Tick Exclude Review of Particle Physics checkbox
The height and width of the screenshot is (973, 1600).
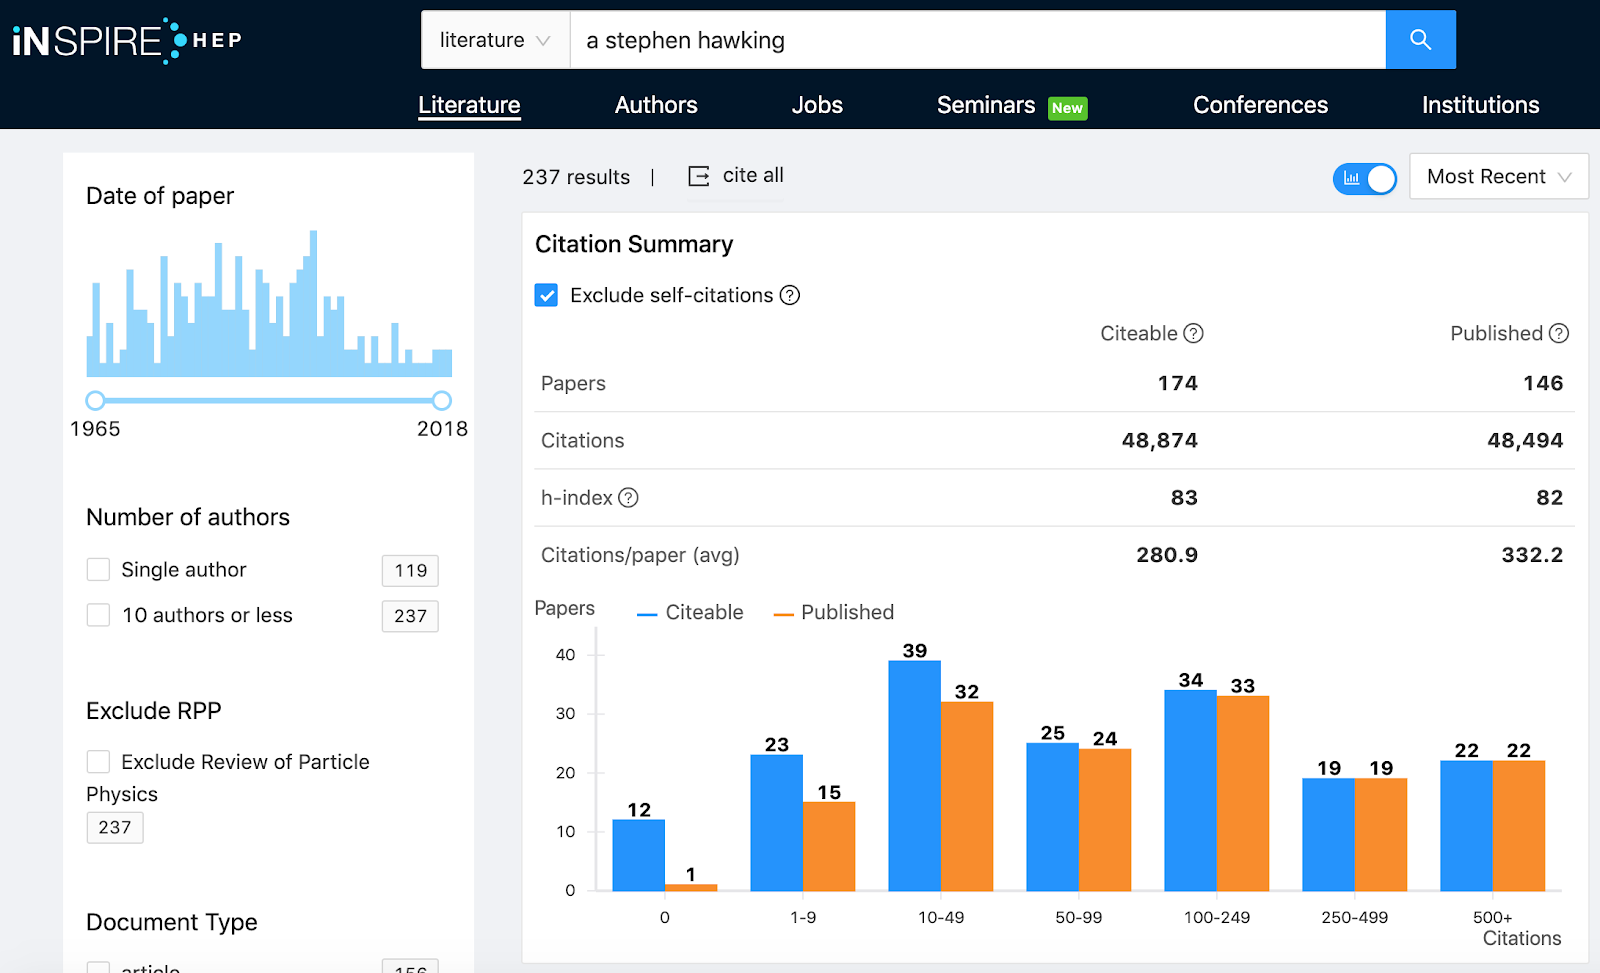(x=98, y=762)
